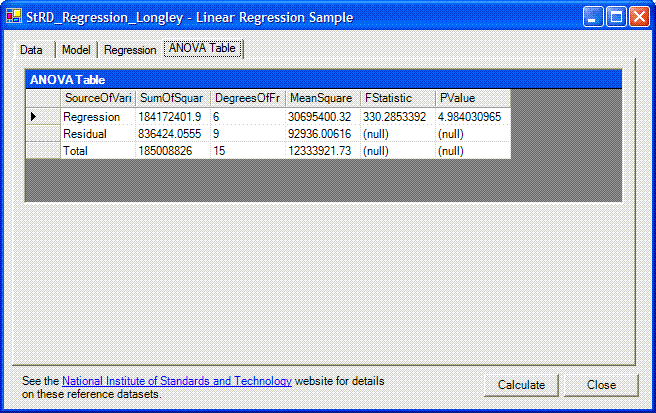Click degrees of freedom cell 9

click(x=248, y=133)
